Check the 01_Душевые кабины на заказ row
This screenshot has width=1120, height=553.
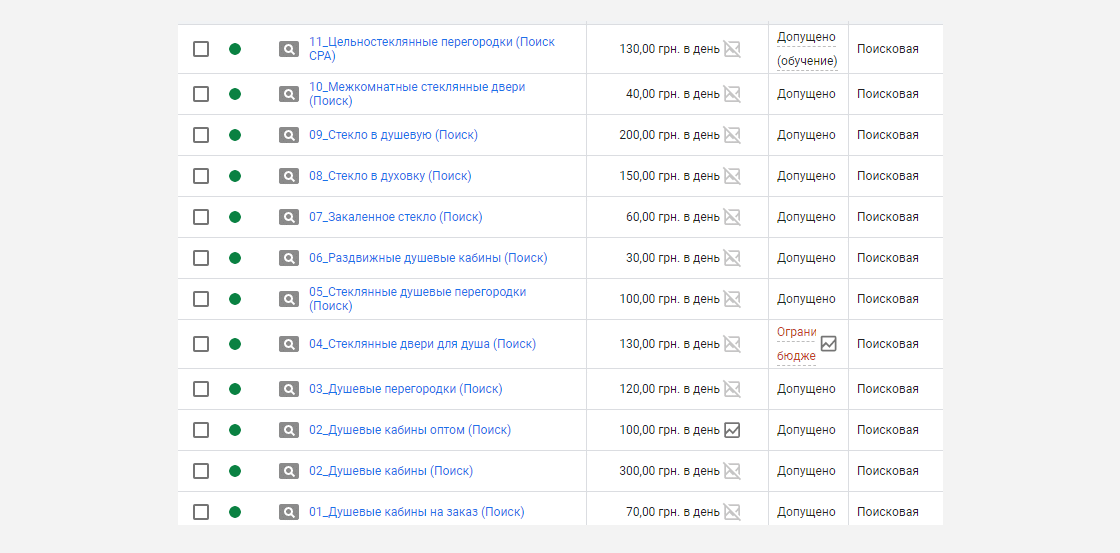pyautogui.click(x=201, y=512)
